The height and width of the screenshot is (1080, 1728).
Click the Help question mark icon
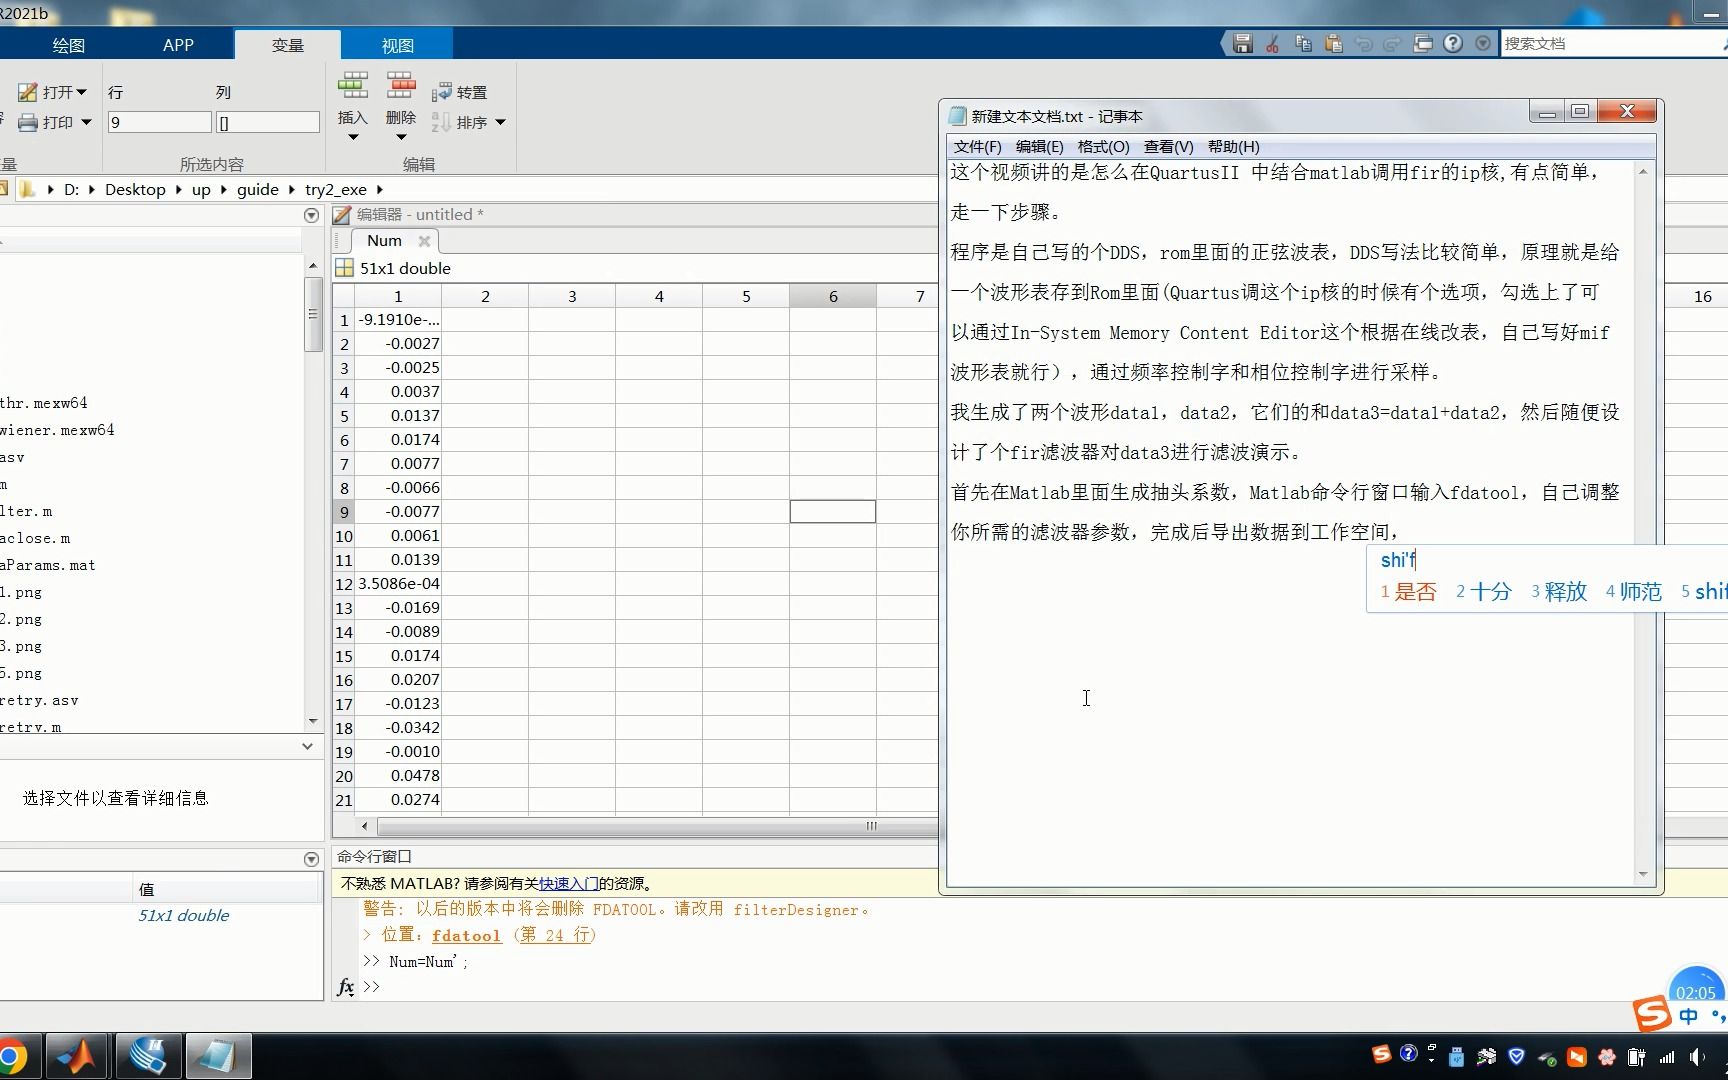click(1452, 43)
